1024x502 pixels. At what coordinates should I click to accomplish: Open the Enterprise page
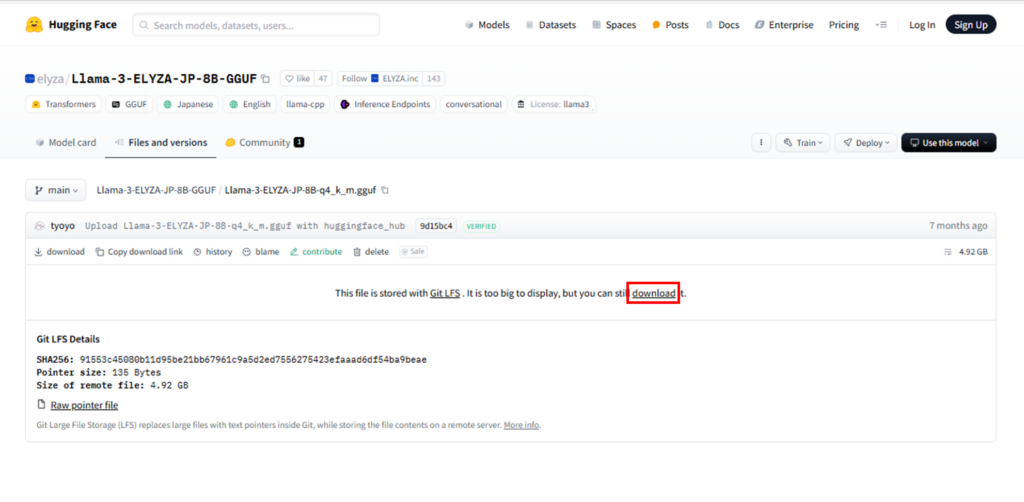[784, 25]
